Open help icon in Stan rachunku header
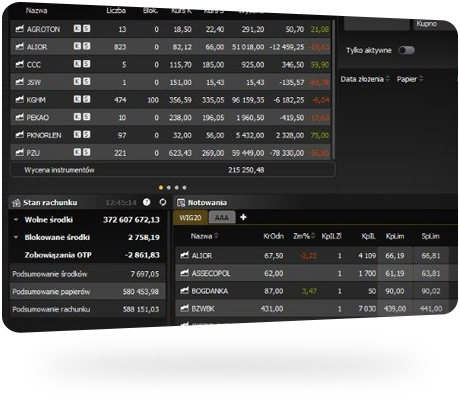This screenshot has width=460, height=400. click(x=146, y=202)
